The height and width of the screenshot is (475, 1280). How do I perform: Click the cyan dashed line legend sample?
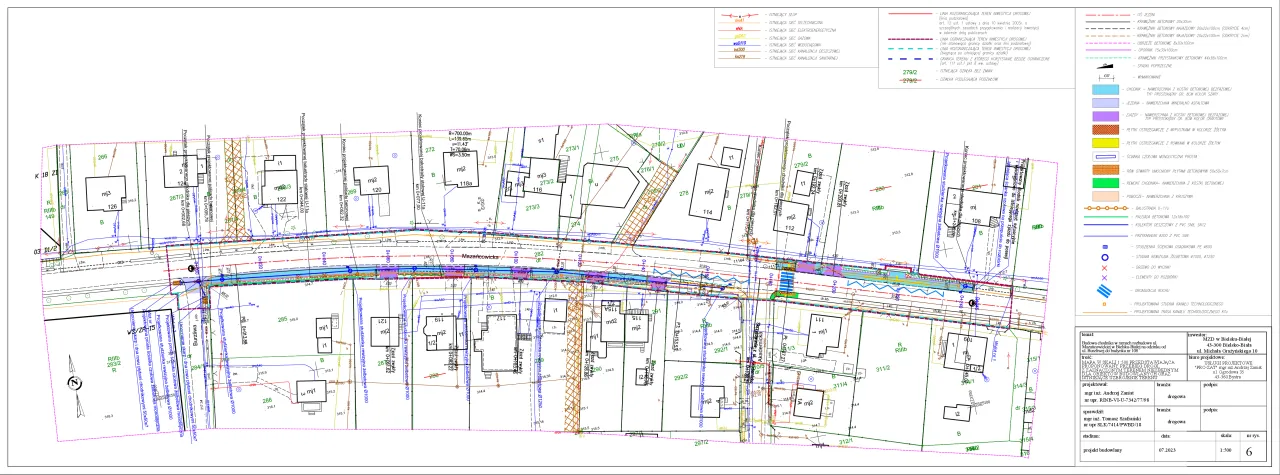pyautogui.click(x=910, y=49)
